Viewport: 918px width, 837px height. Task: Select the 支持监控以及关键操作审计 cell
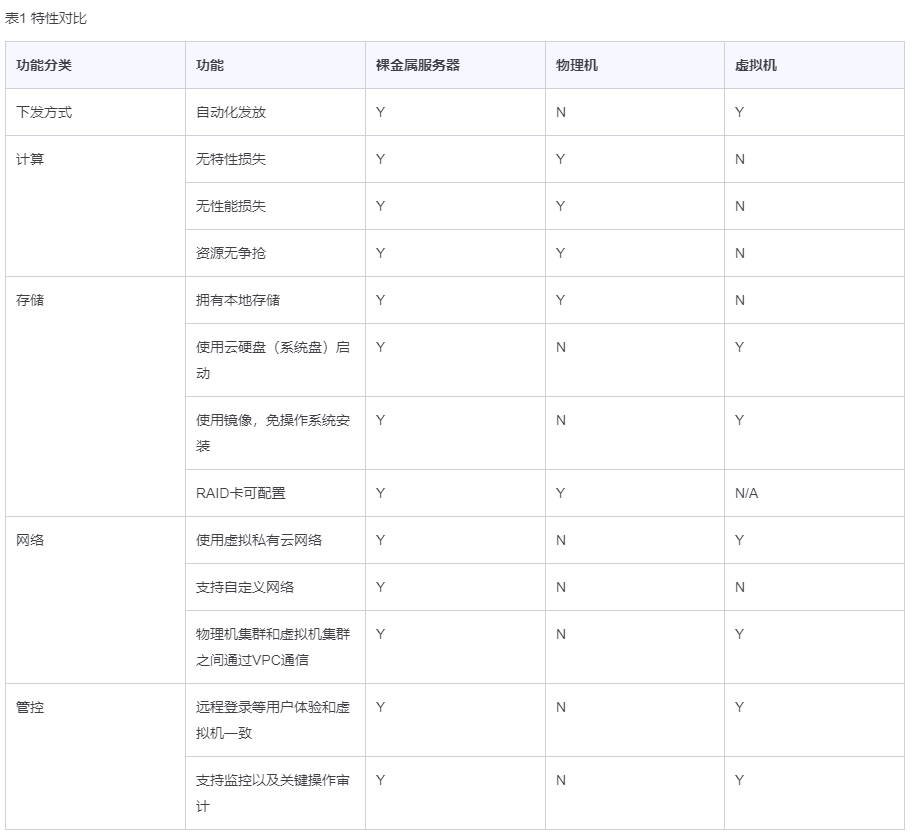click(273, 792)
